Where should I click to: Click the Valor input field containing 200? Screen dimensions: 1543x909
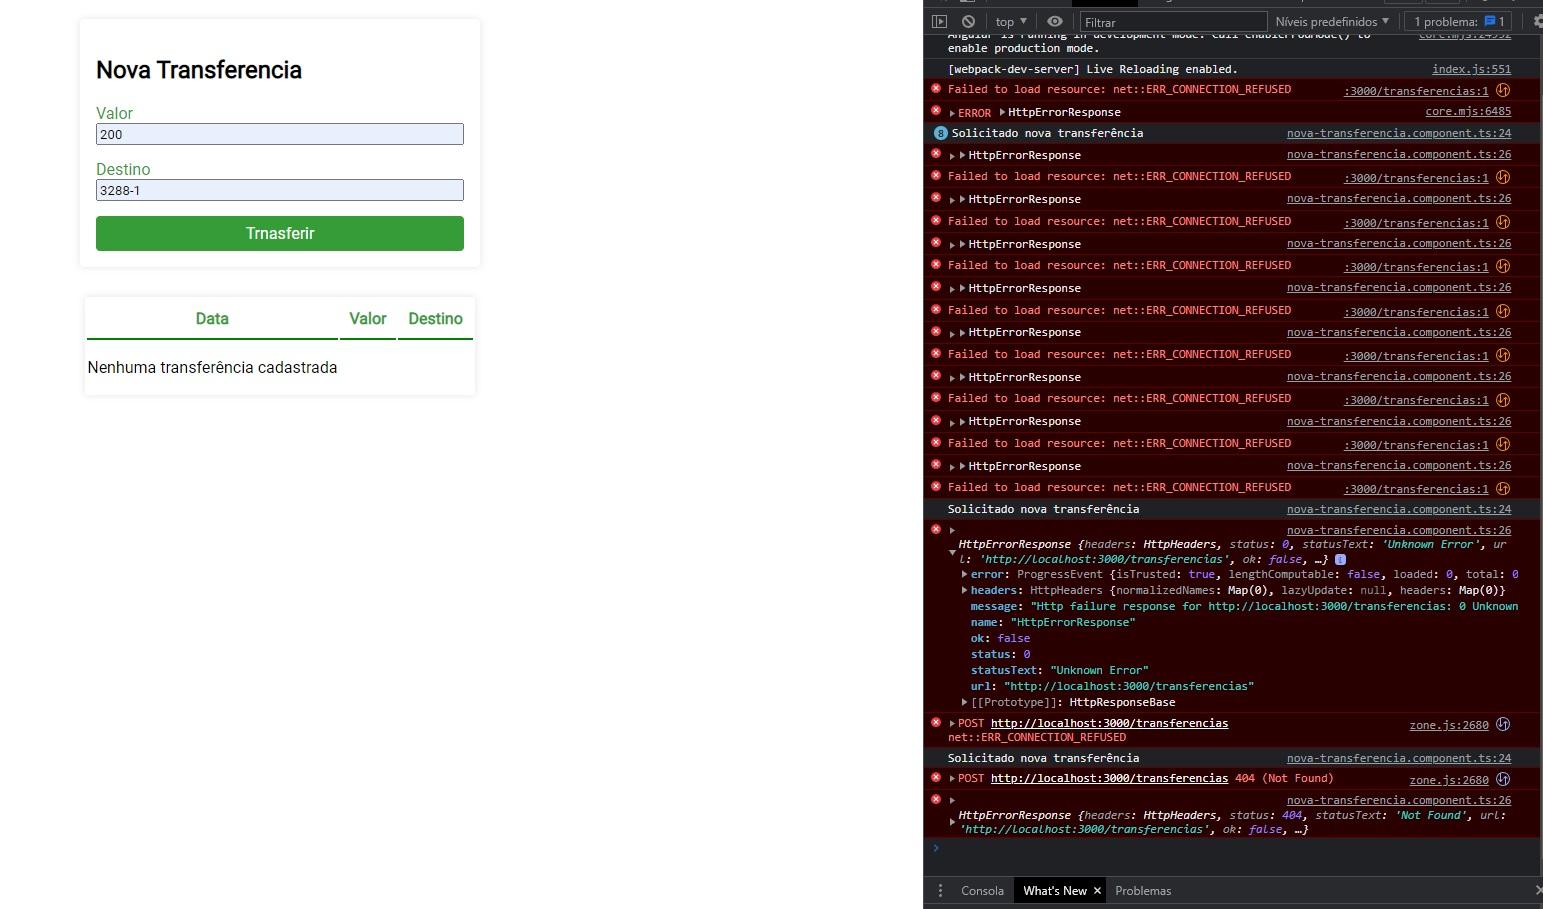pos(280,134)
